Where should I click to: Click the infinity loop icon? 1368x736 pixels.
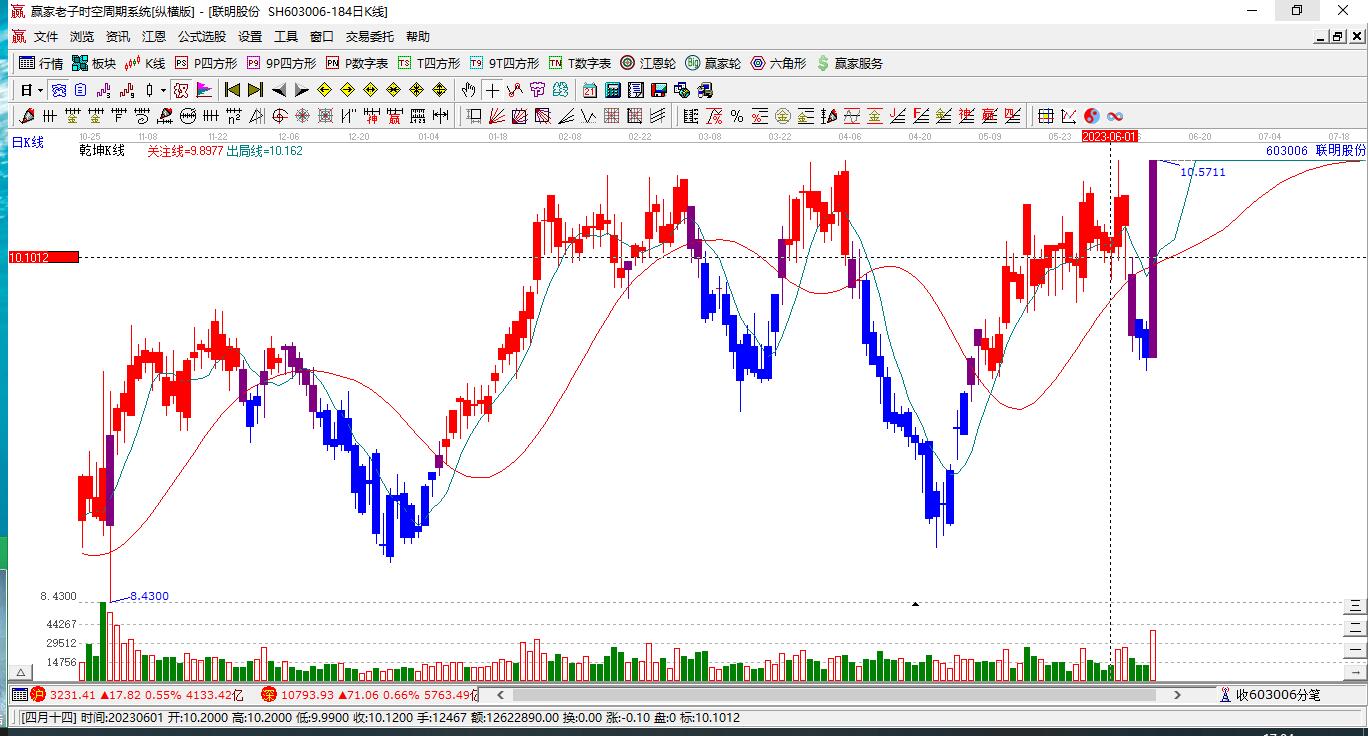pos(1115,116)
